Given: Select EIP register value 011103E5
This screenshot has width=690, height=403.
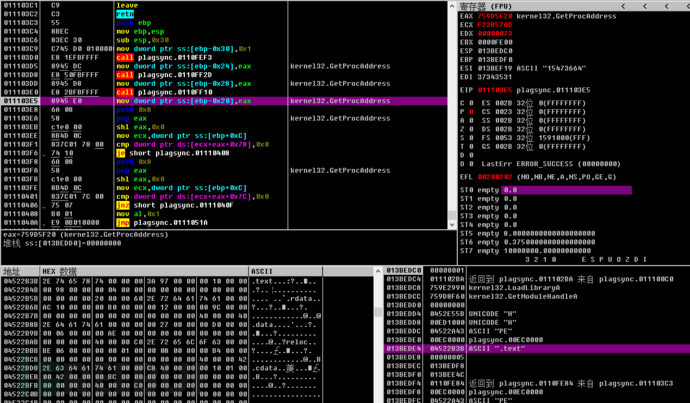Looking at the screenshot, I should coord(495,90).
